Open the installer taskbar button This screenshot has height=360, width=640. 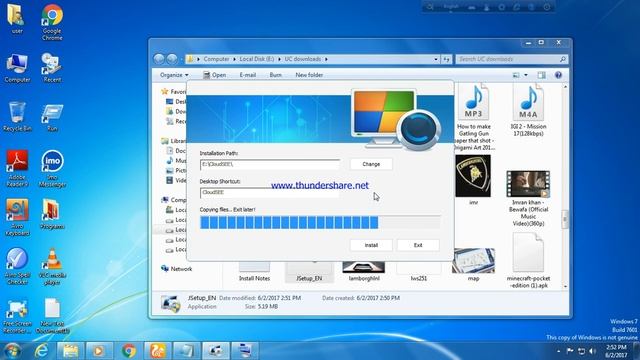point(215,351)
